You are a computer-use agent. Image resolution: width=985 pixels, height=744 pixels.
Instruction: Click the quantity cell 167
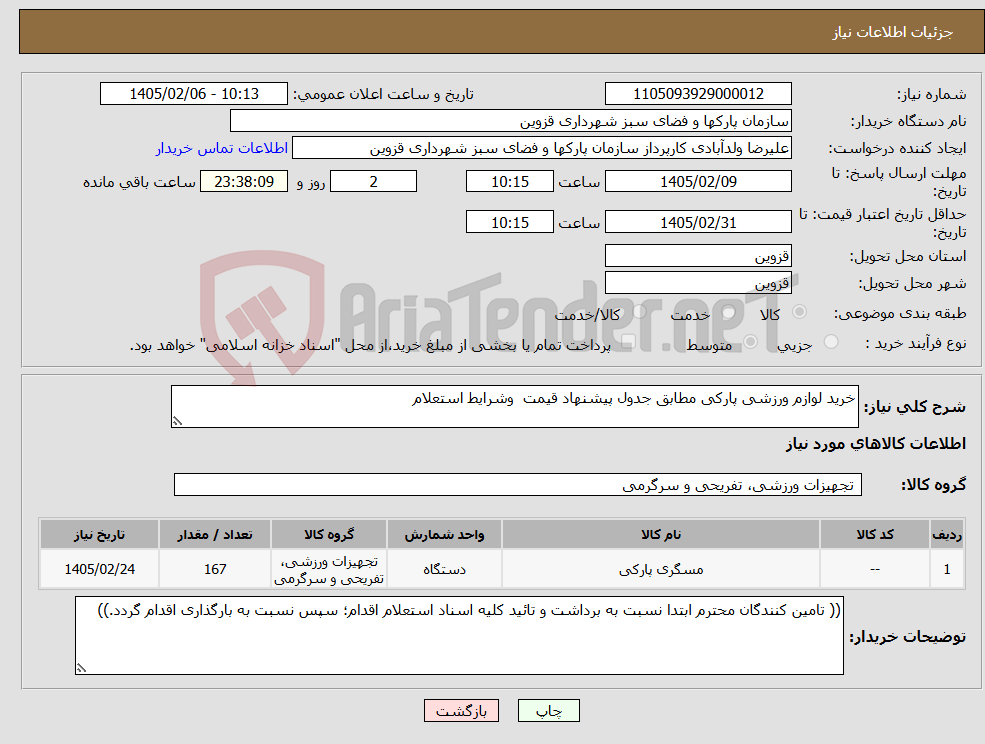[215, 569]
